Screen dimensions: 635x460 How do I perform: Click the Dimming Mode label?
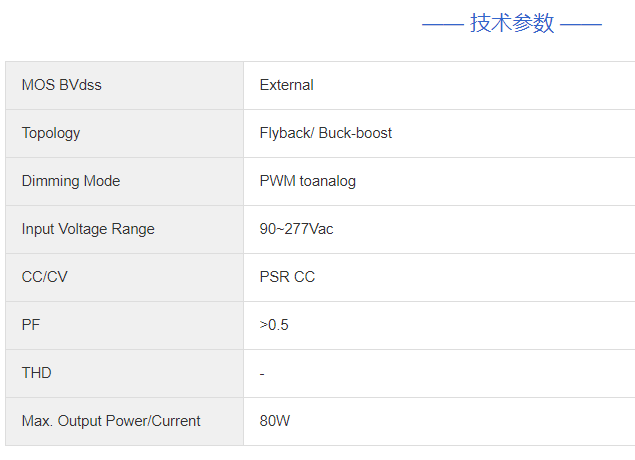pos(70,181)
